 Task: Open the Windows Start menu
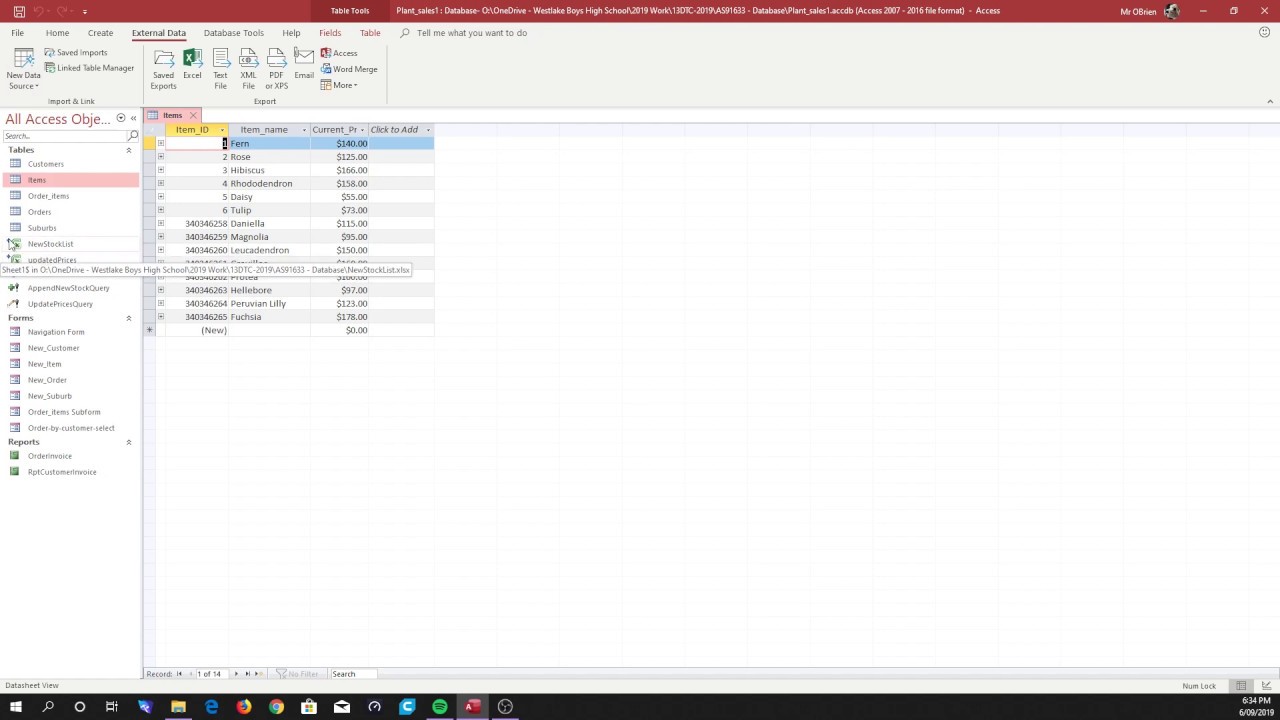(x=16, y=707)
